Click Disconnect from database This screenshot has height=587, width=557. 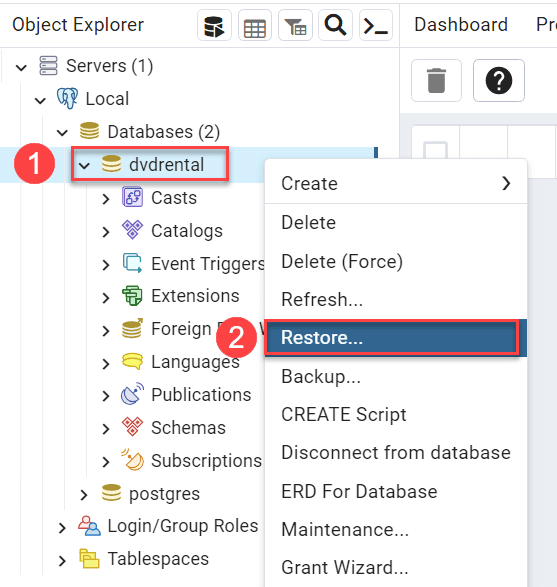(x=396, y=453)
